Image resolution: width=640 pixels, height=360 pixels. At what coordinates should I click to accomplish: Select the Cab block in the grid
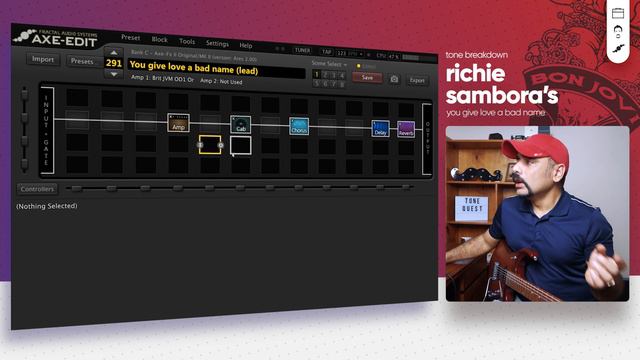click(240, 124)
